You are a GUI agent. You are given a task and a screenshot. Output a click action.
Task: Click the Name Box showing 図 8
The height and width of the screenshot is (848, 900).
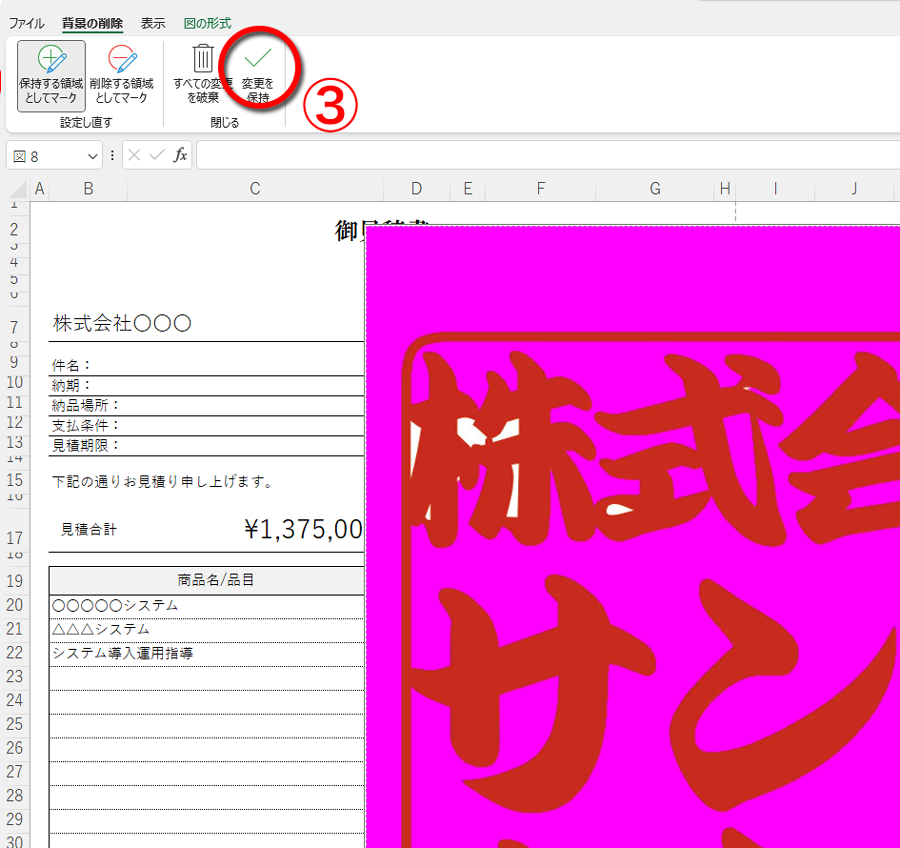(x=45, y=156)
